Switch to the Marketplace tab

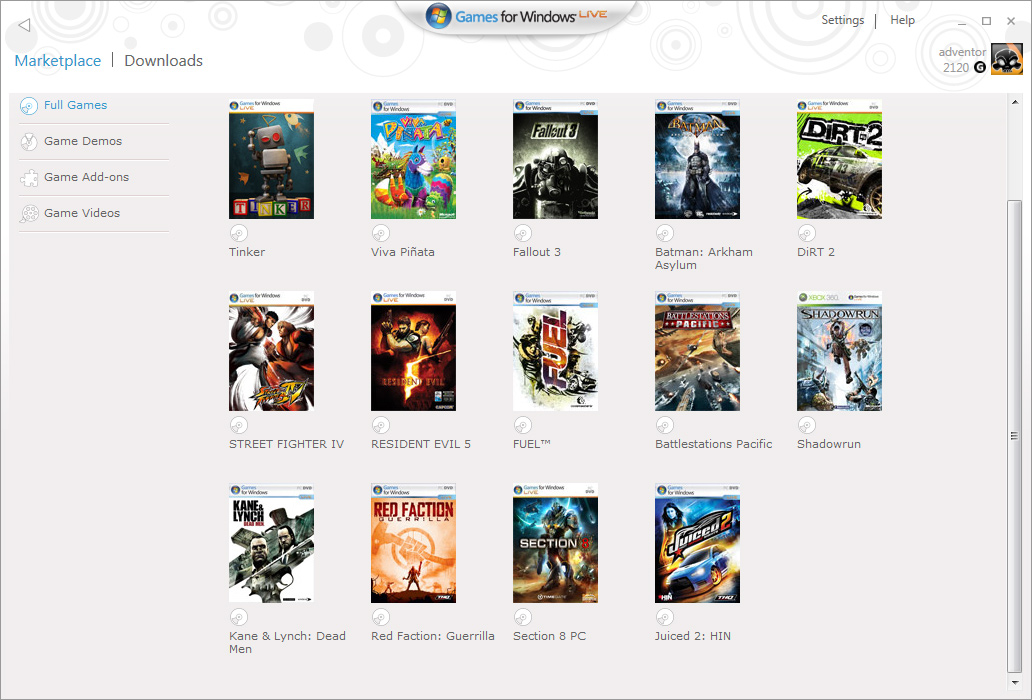[x=58, y=61]
